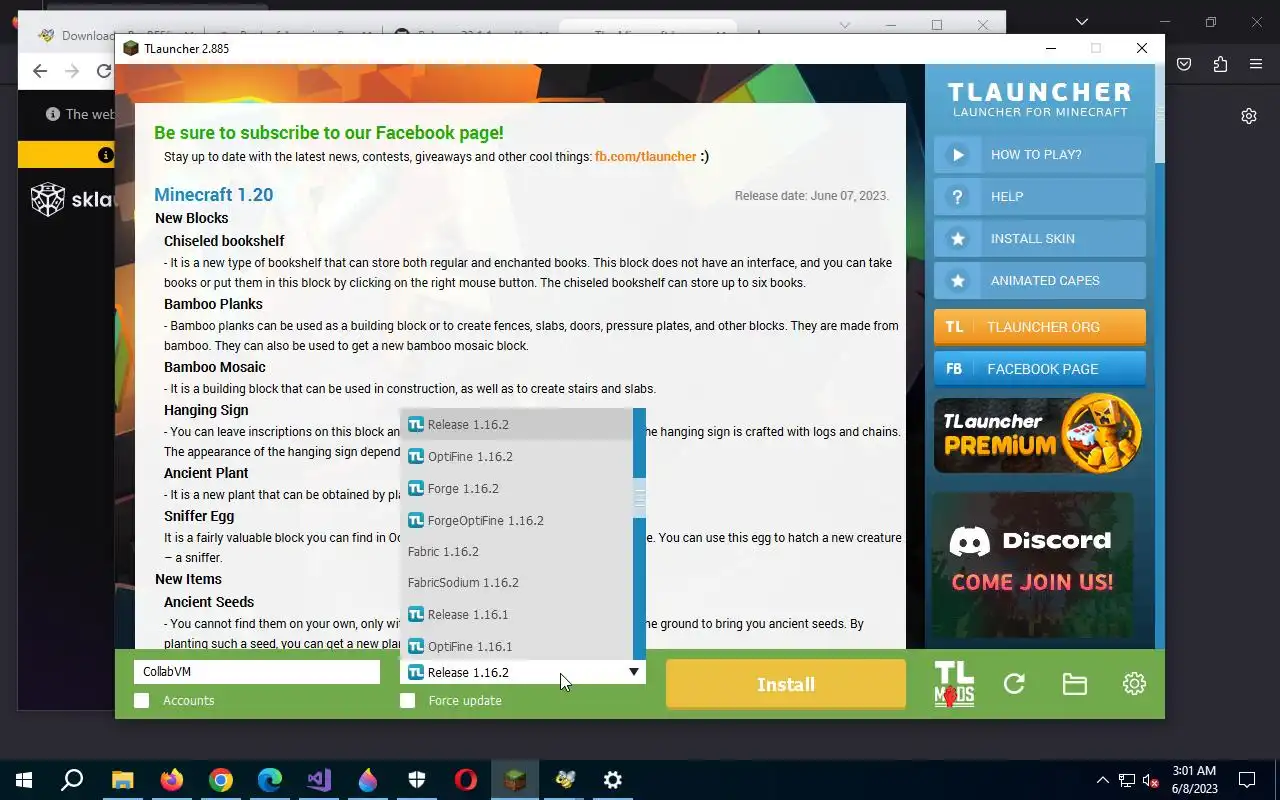Viewport: 1280px width, 800px height.
Task: Click the refresh versions icon
Action: click(1014, 684)
